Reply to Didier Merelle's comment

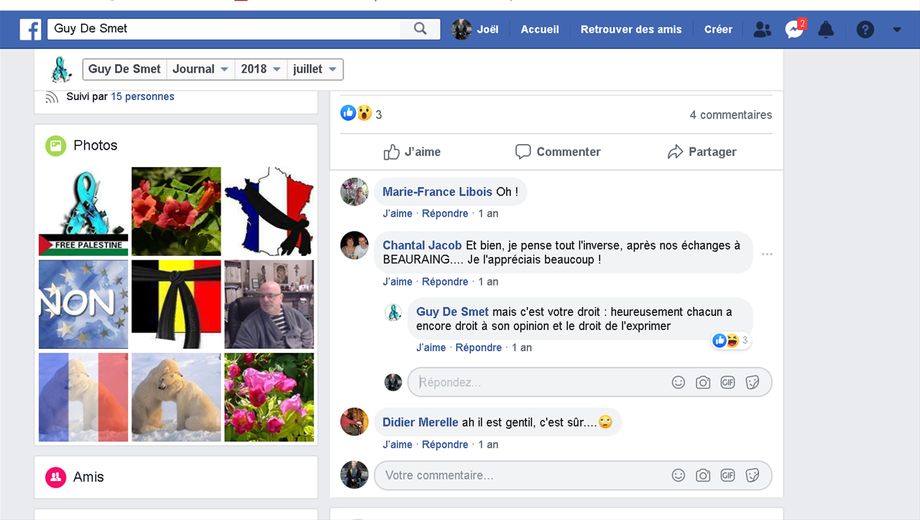[445, 445]
